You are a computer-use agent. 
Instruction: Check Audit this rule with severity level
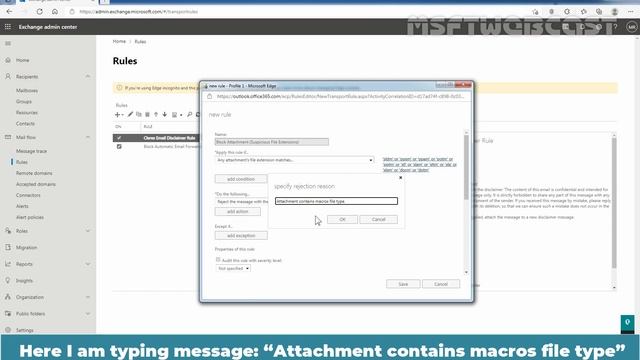tap(218, 260)
